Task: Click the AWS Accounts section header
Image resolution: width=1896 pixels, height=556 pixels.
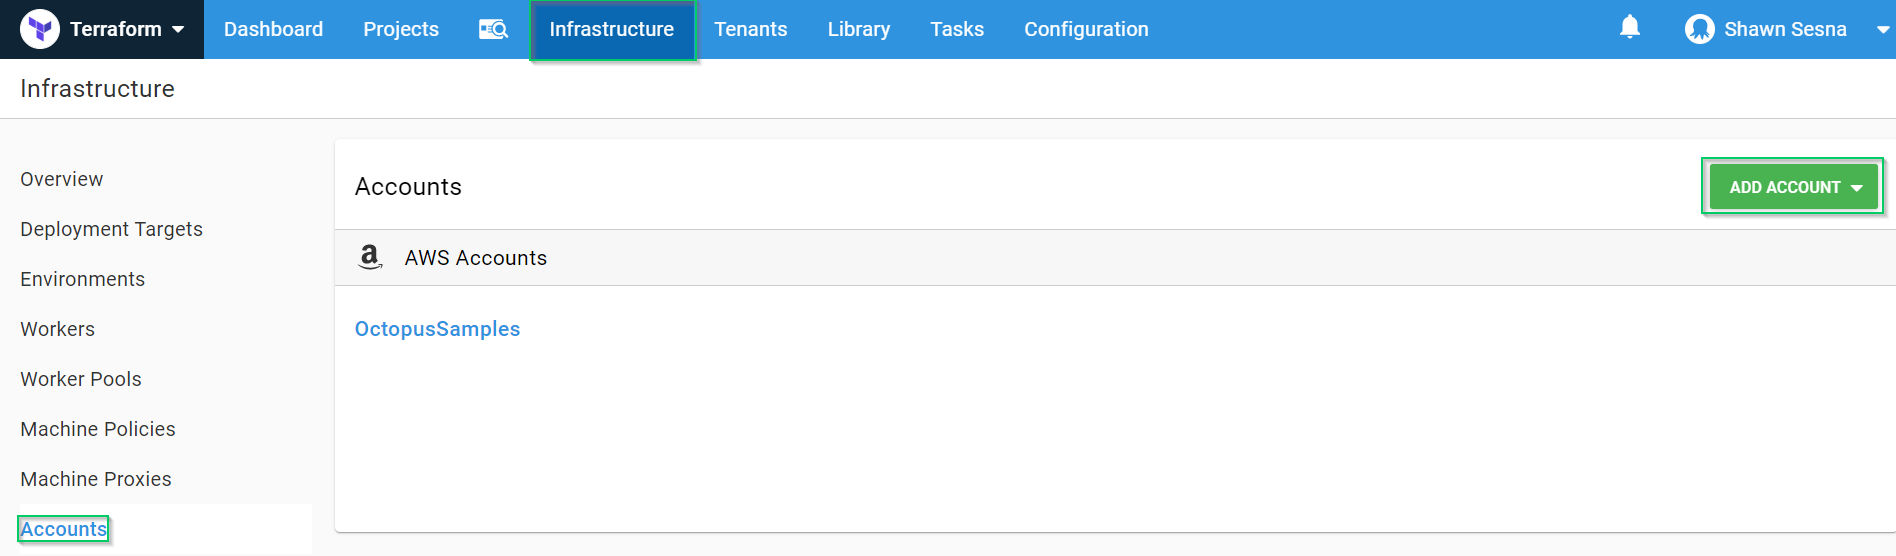Action: pyautogui.click(x=475, y=258)
